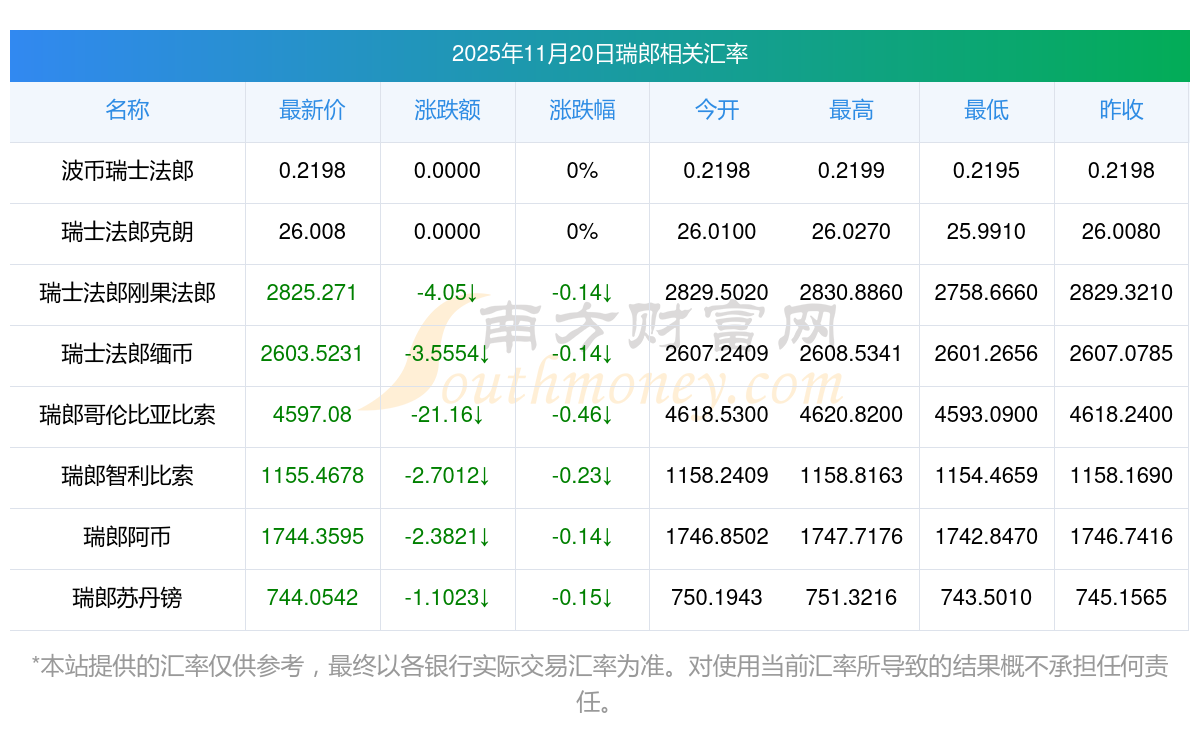Click the 瑞郎苏丹镑 previous close 745.1565
This screenshot has width=1200, height=733.
(1120, 598)
